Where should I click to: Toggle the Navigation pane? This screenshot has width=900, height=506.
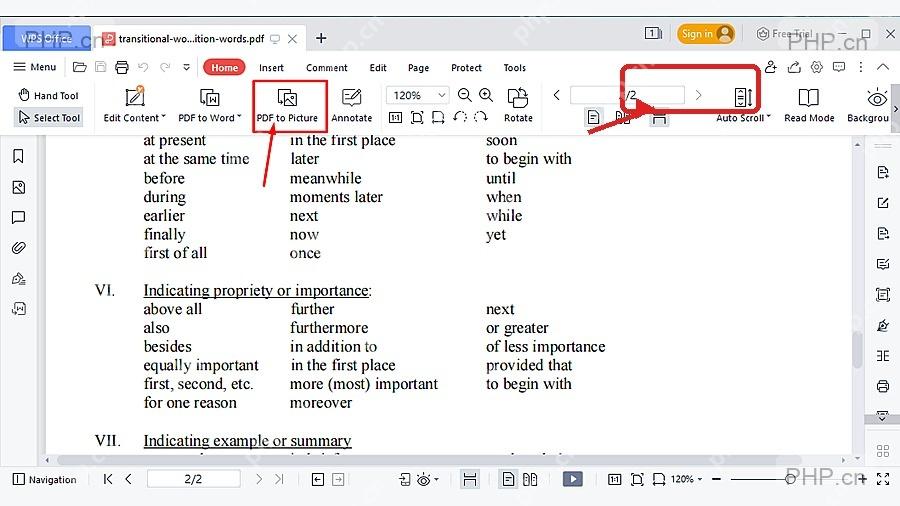point(45,480)
